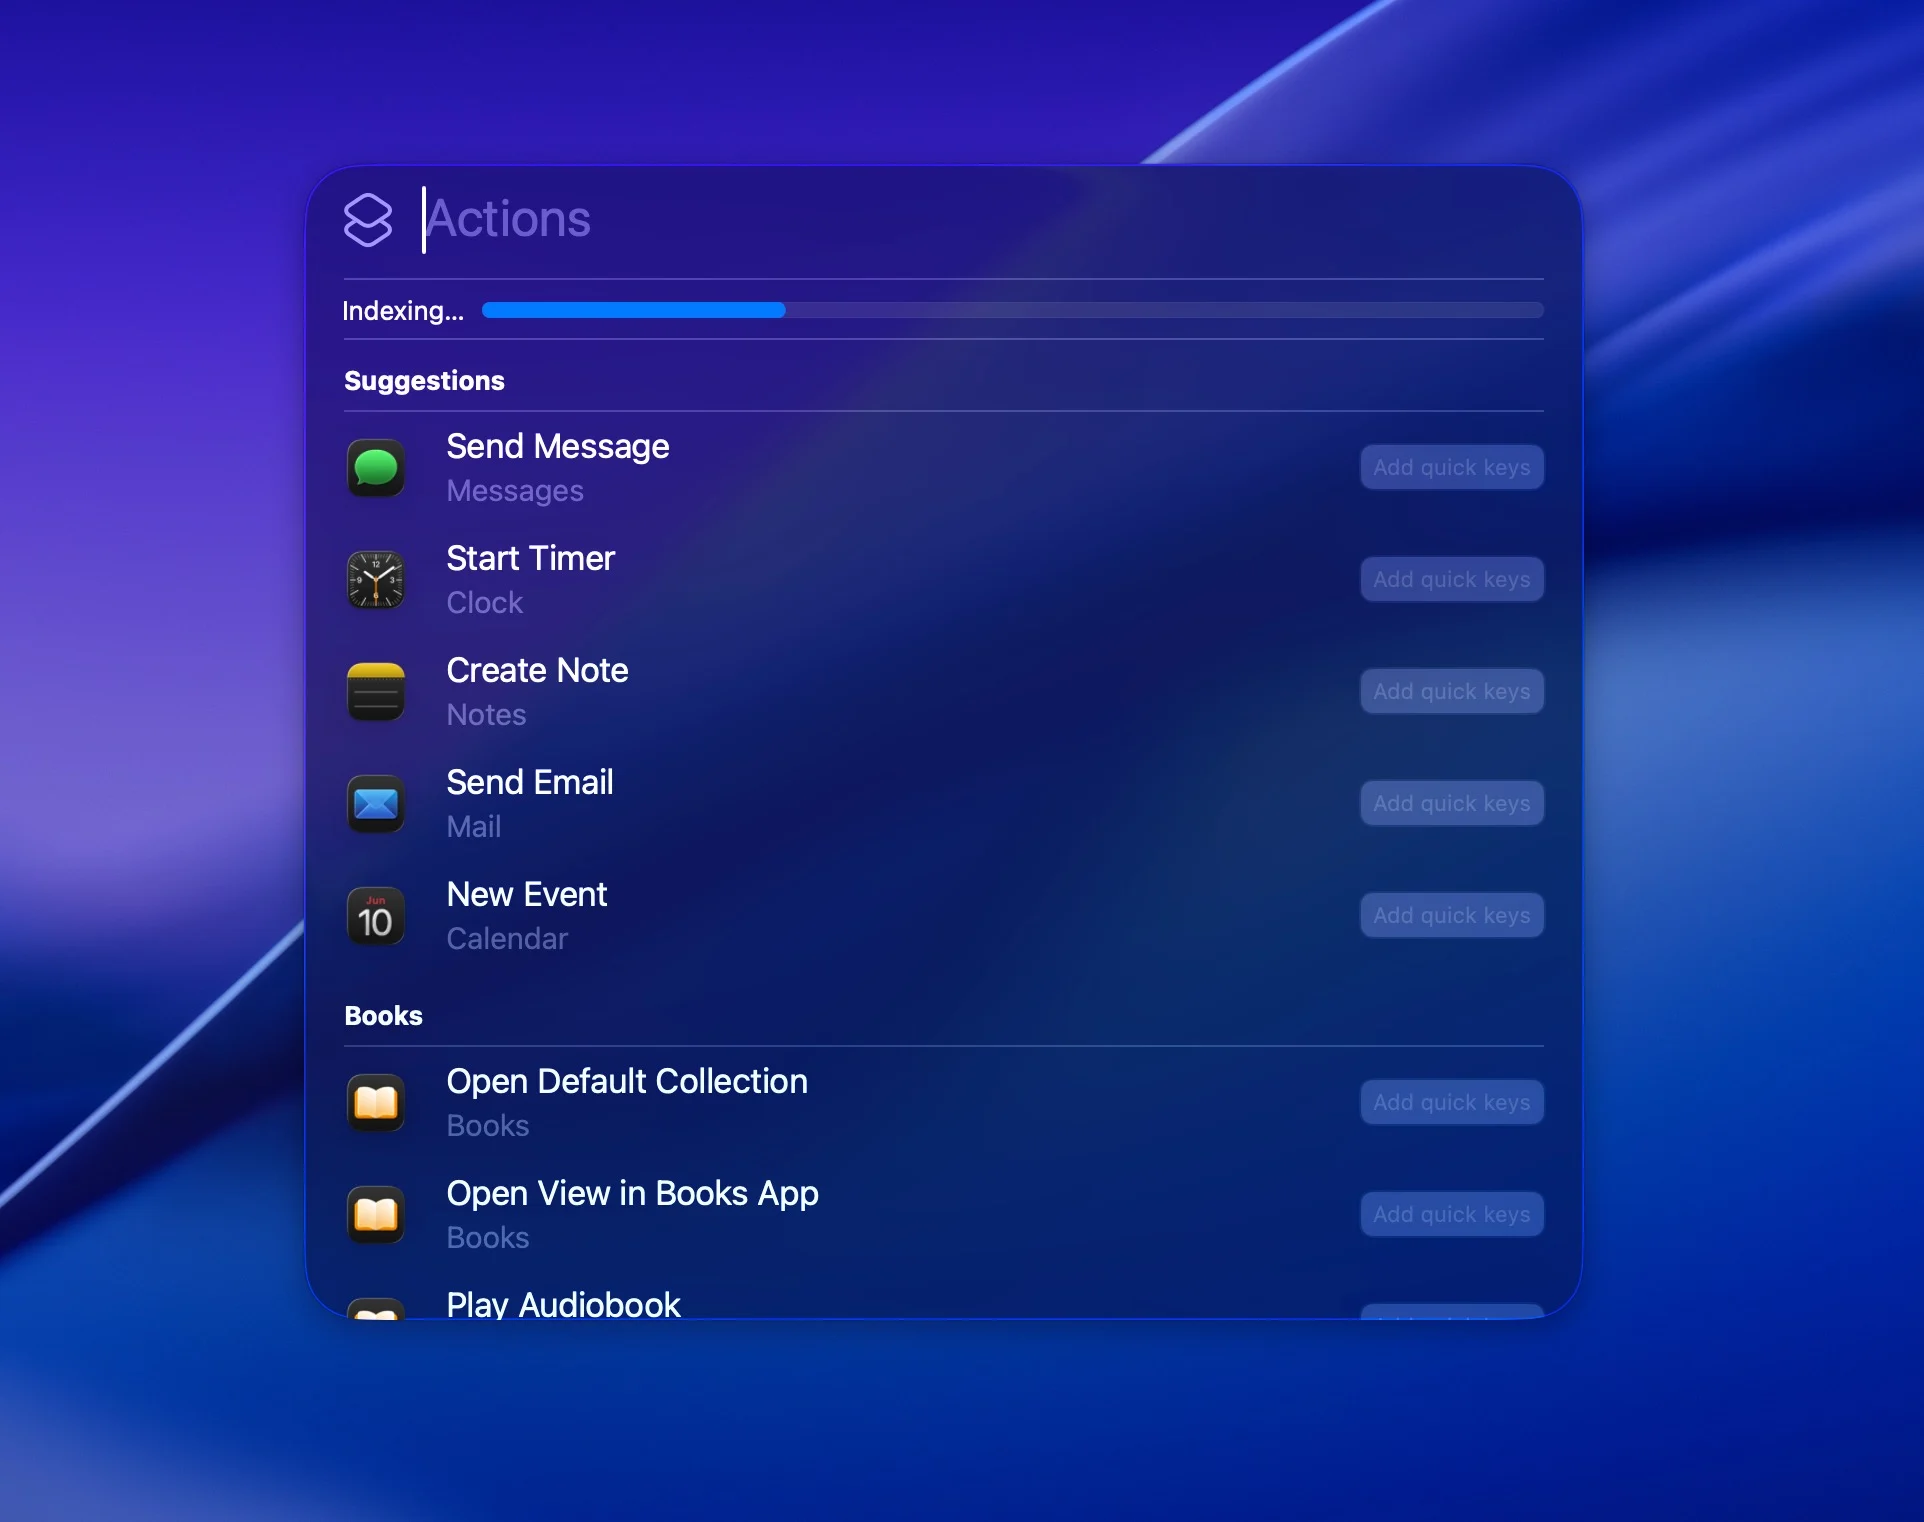Select the Send Message action
The image size is (1924, 1522).
944,468
